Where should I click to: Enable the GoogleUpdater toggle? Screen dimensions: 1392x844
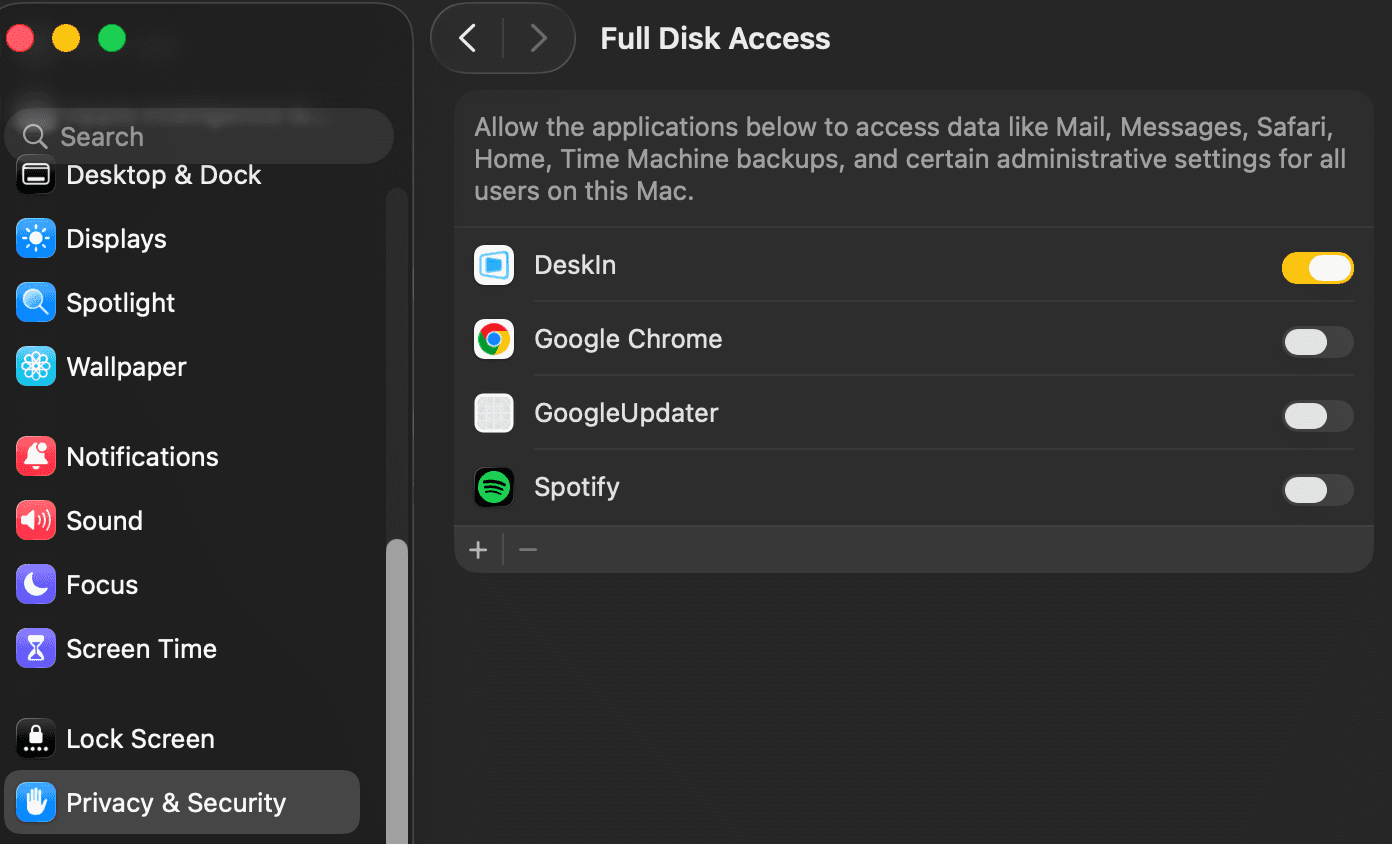1318,416
